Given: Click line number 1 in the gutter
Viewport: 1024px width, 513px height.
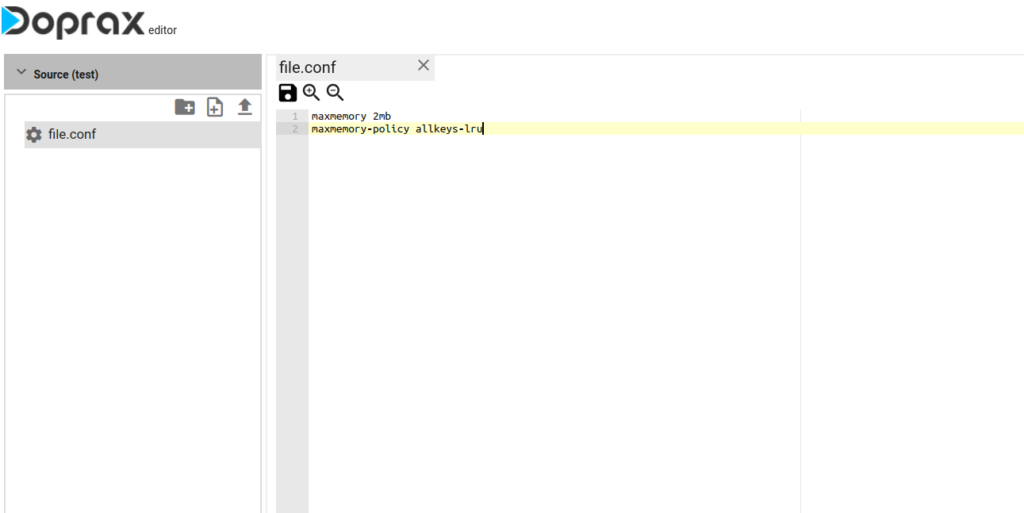Looking at the screenshot, I should point(295,117).
